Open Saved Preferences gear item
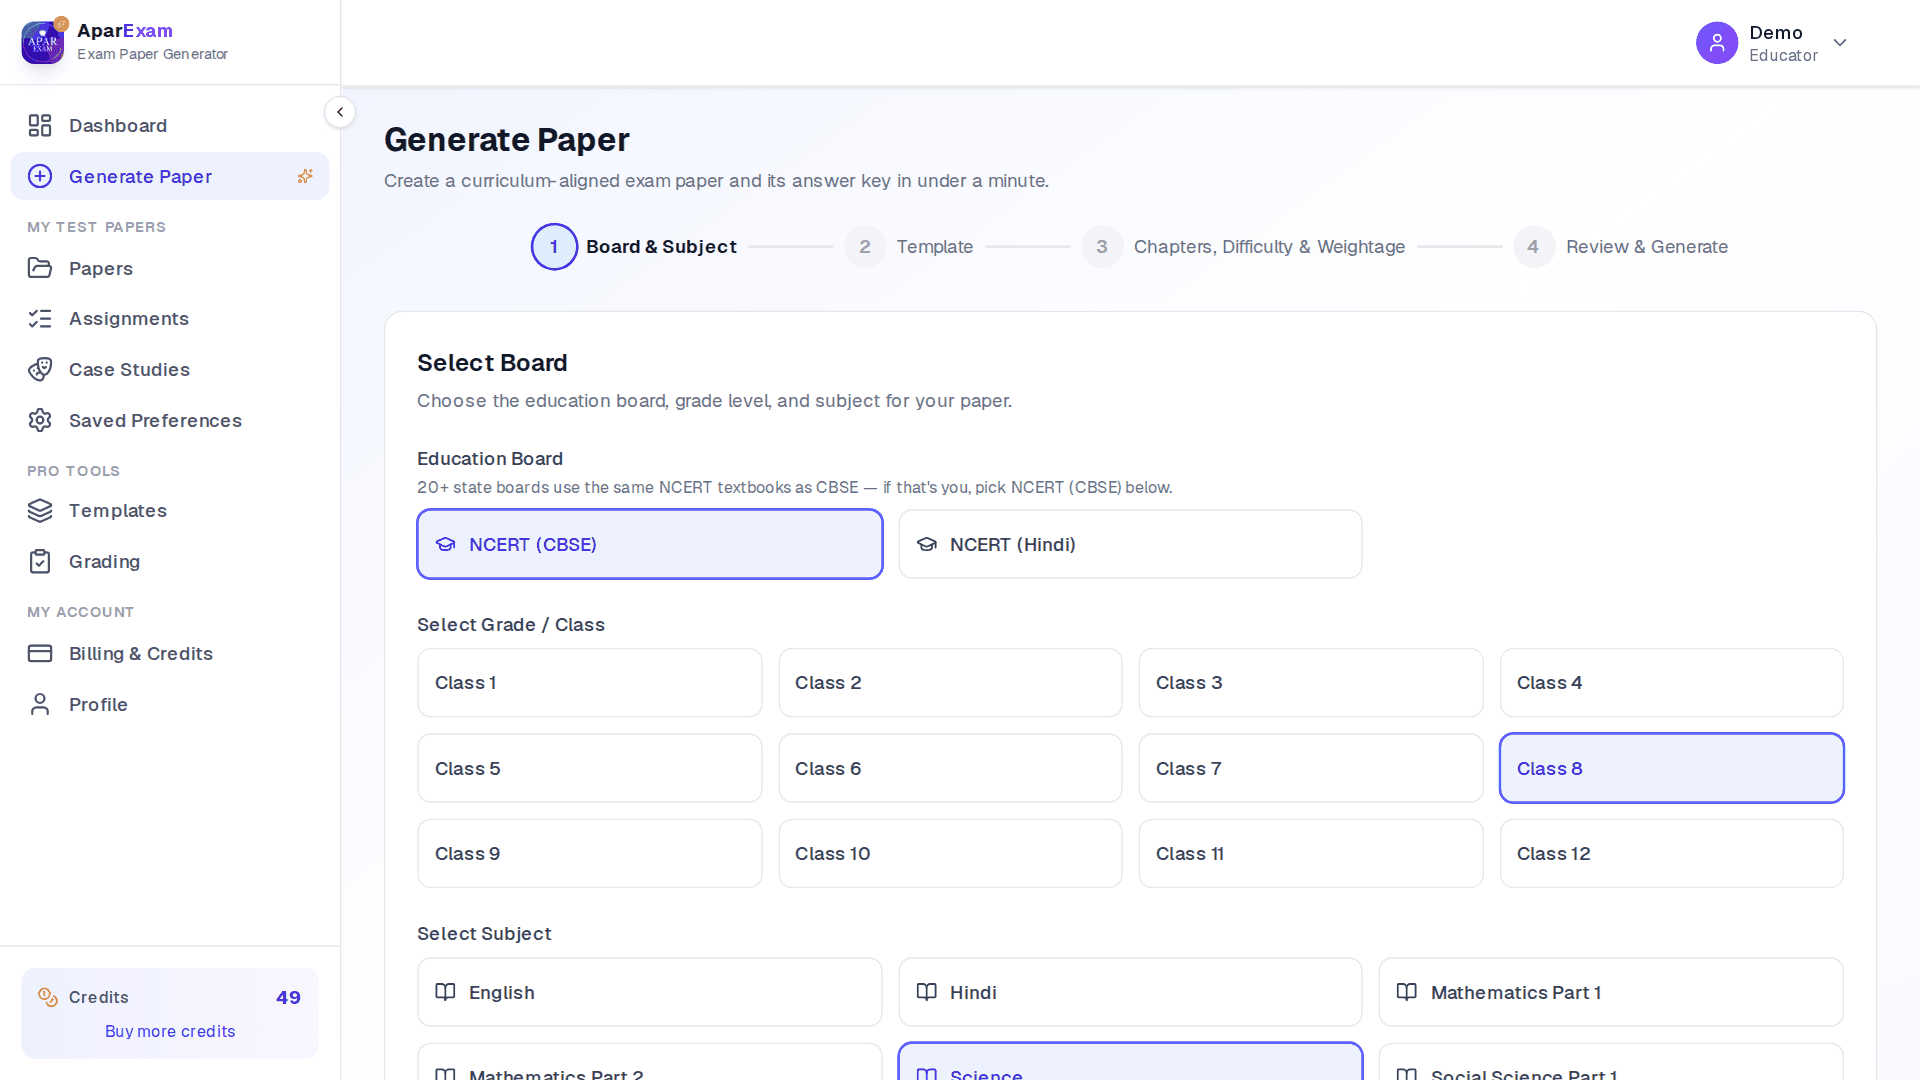This screenshot has width=1920, height=1080. [x=170, y=420]
